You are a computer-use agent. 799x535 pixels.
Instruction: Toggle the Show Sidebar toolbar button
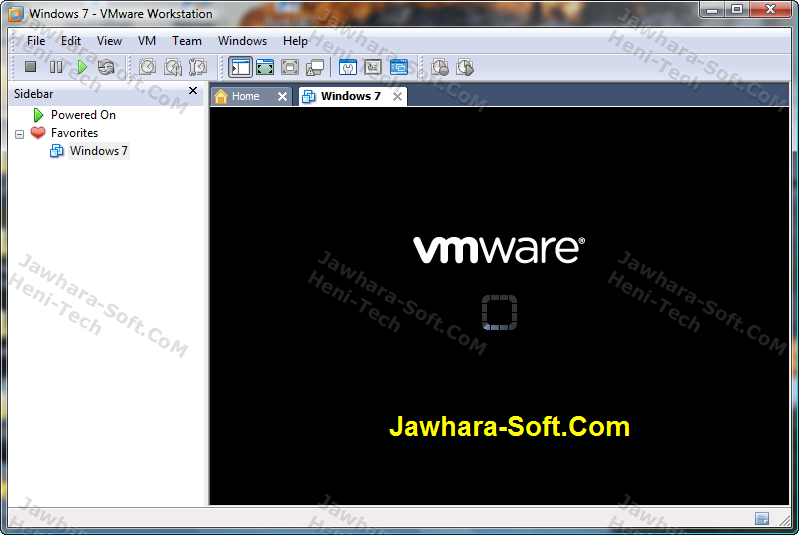click(x=241, y=67)
